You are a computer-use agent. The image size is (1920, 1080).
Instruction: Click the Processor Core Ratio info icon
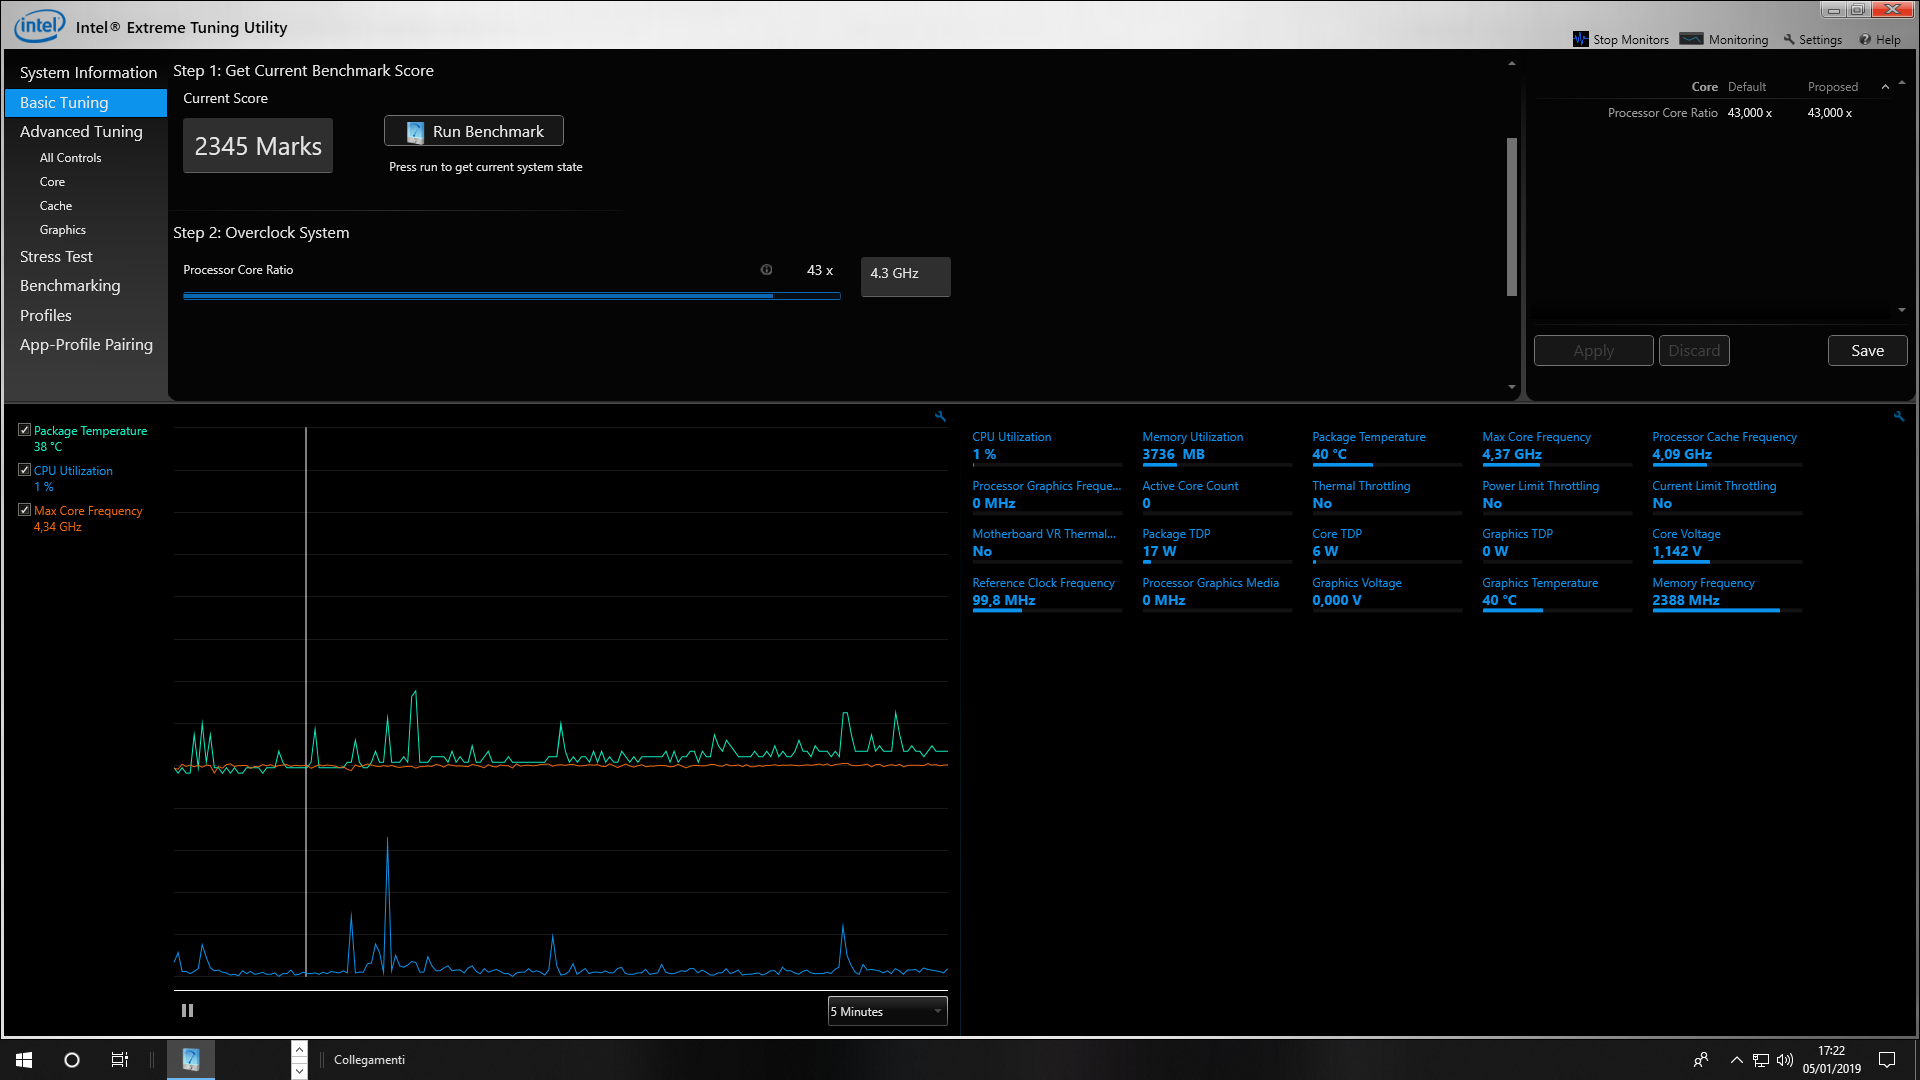click(x=766, y=270)
